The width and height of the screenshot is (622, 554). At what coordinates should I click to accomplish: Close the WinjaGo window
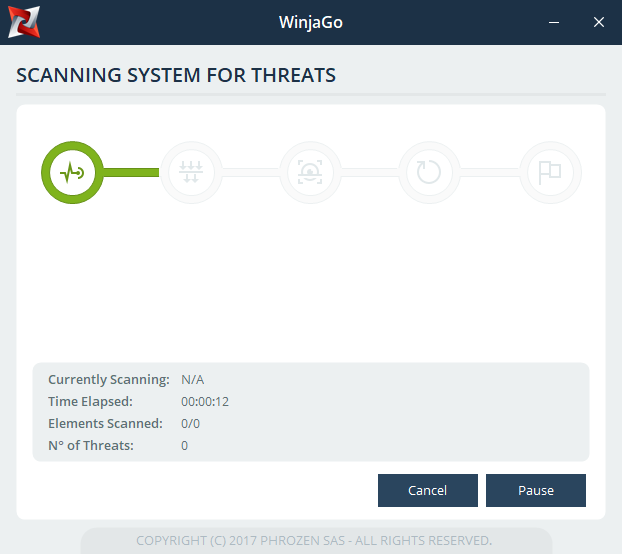coord(599,22)
